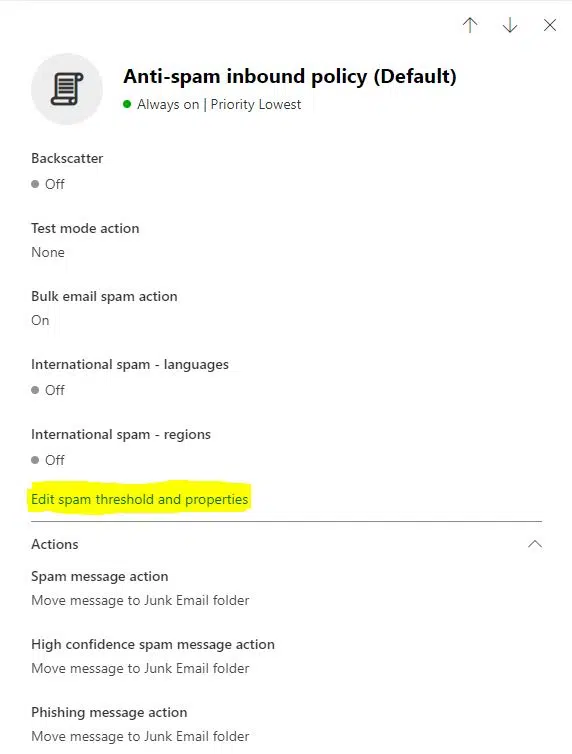Viewport: 572px width, 754px height.
Task: Go to previous policy with up arrow
Action: tap(470, 25)
